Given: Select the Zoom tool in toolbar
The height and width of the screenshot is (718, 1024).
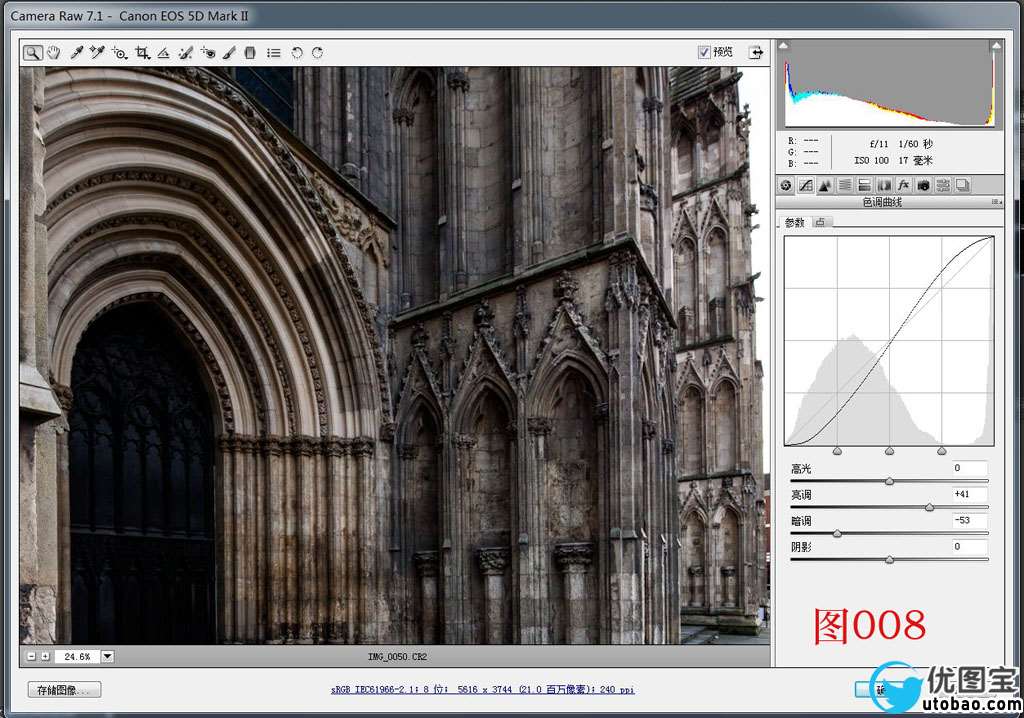Looking at the screenshot, I should [x=33, y=53].
